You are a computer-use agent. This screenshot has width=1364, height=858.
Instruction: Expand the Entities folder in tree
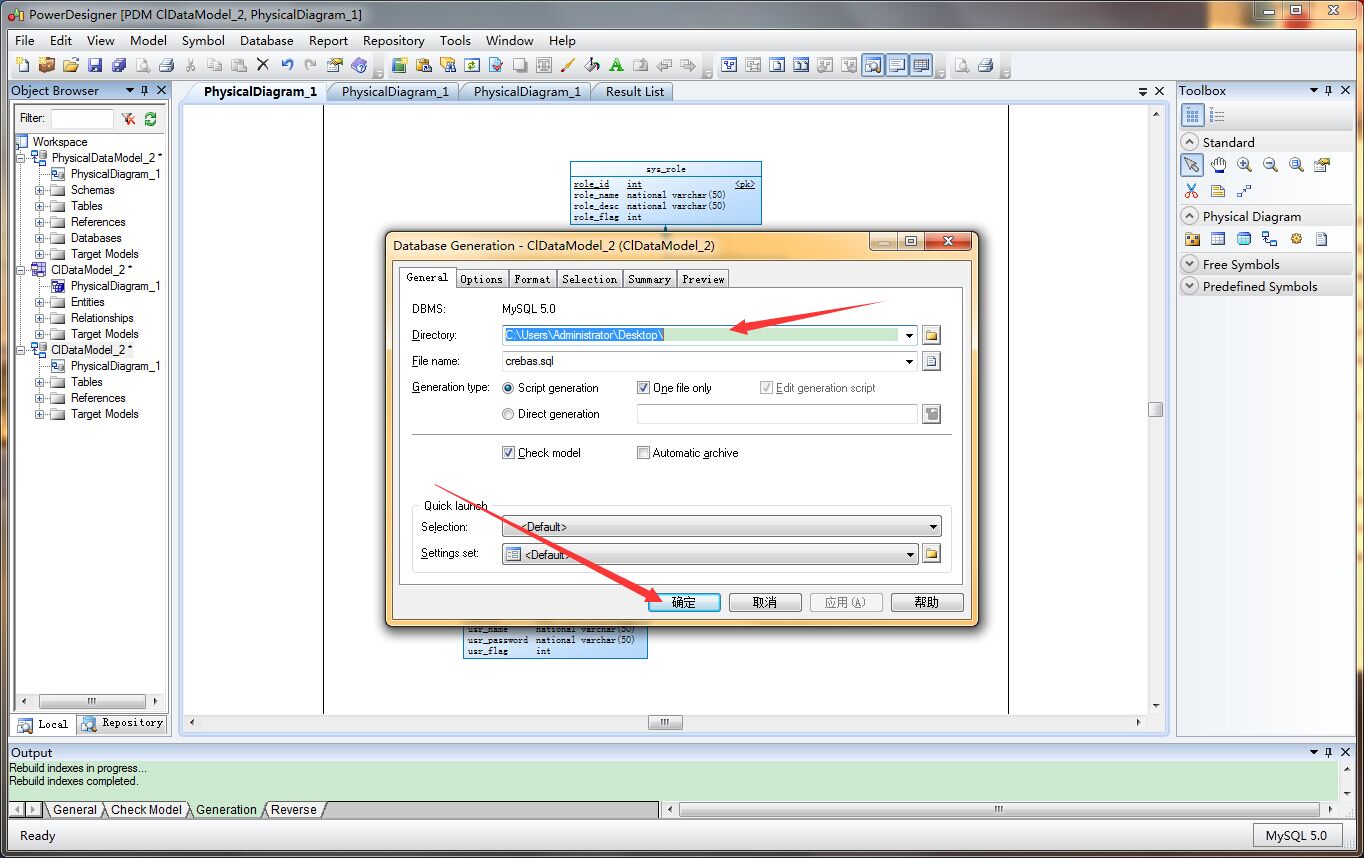point(40,302)
